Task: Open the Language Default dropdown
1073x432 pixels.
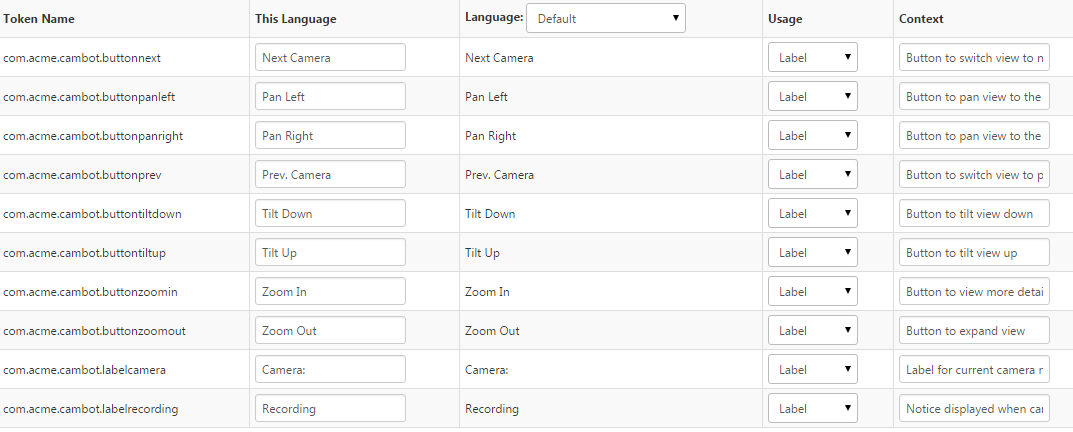Action: point(606,18)
